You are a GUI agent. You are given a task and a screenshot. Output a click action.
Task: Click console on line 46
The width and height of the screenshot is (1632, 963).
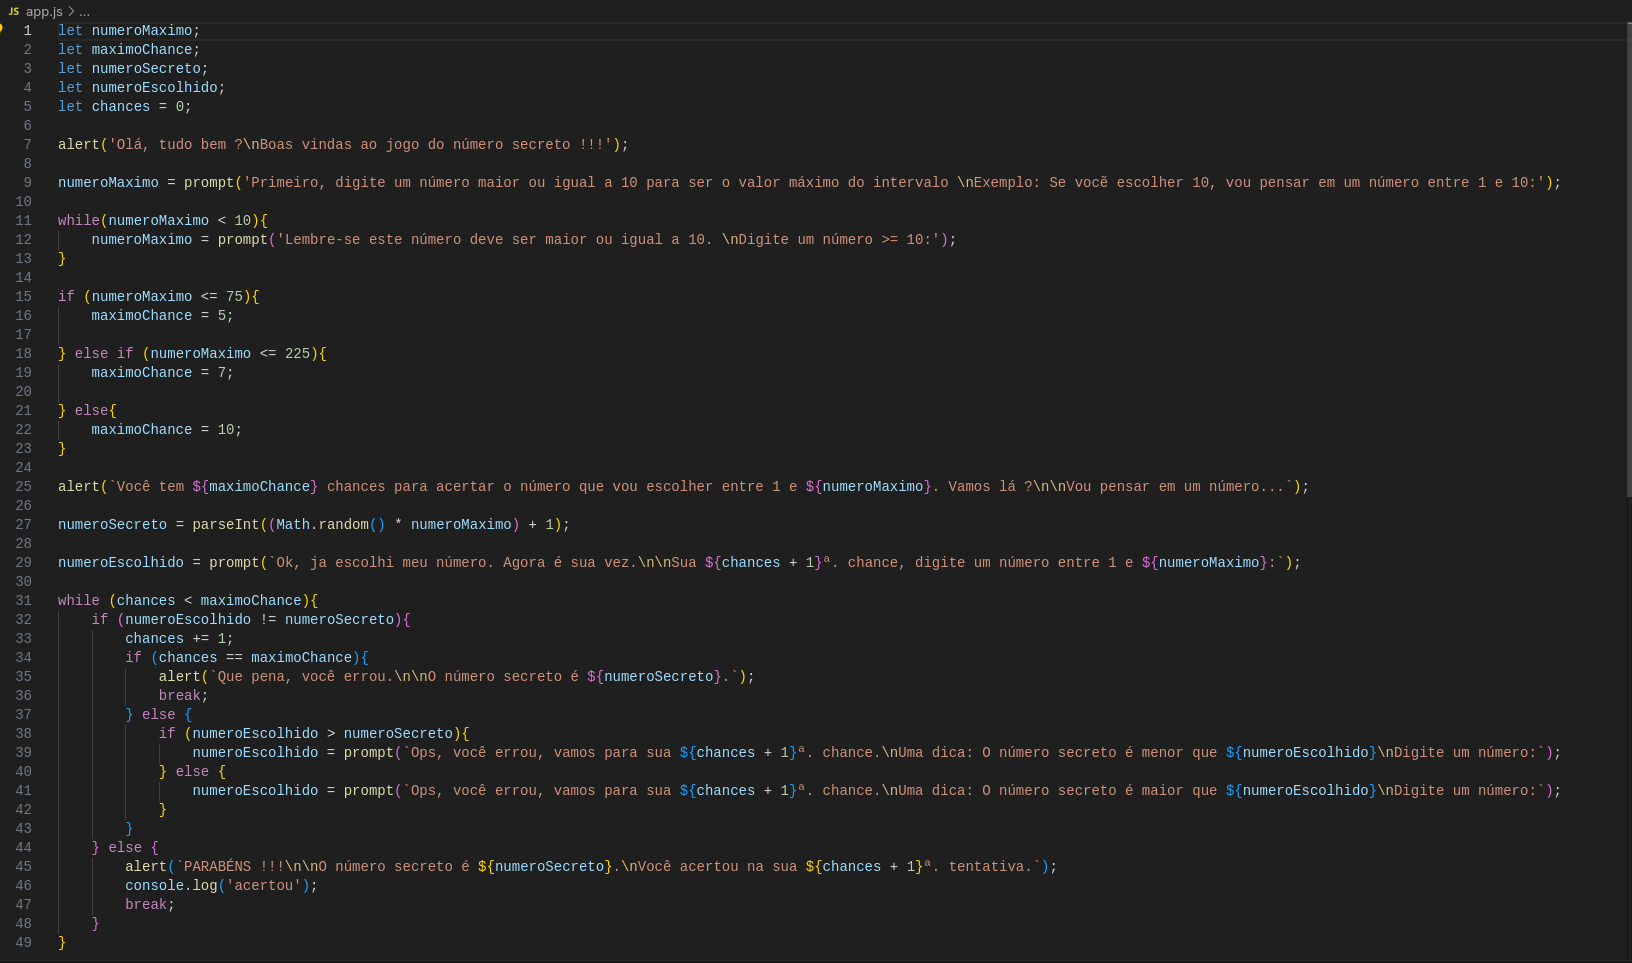click(x=155, y=886)
